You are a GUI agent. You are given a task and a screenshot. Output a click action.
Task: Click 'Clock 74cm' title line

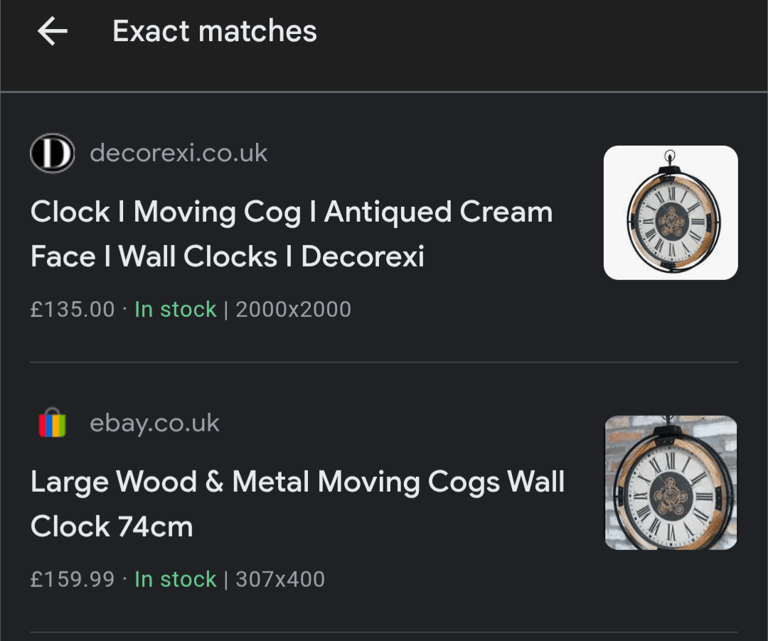112,526
